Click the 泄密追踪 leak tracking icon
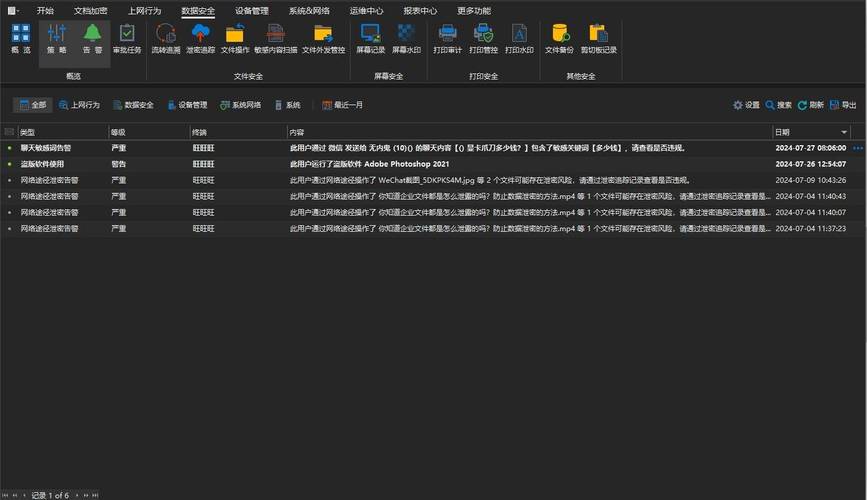This screenshot has width=867, height=500. pos(200,38)
